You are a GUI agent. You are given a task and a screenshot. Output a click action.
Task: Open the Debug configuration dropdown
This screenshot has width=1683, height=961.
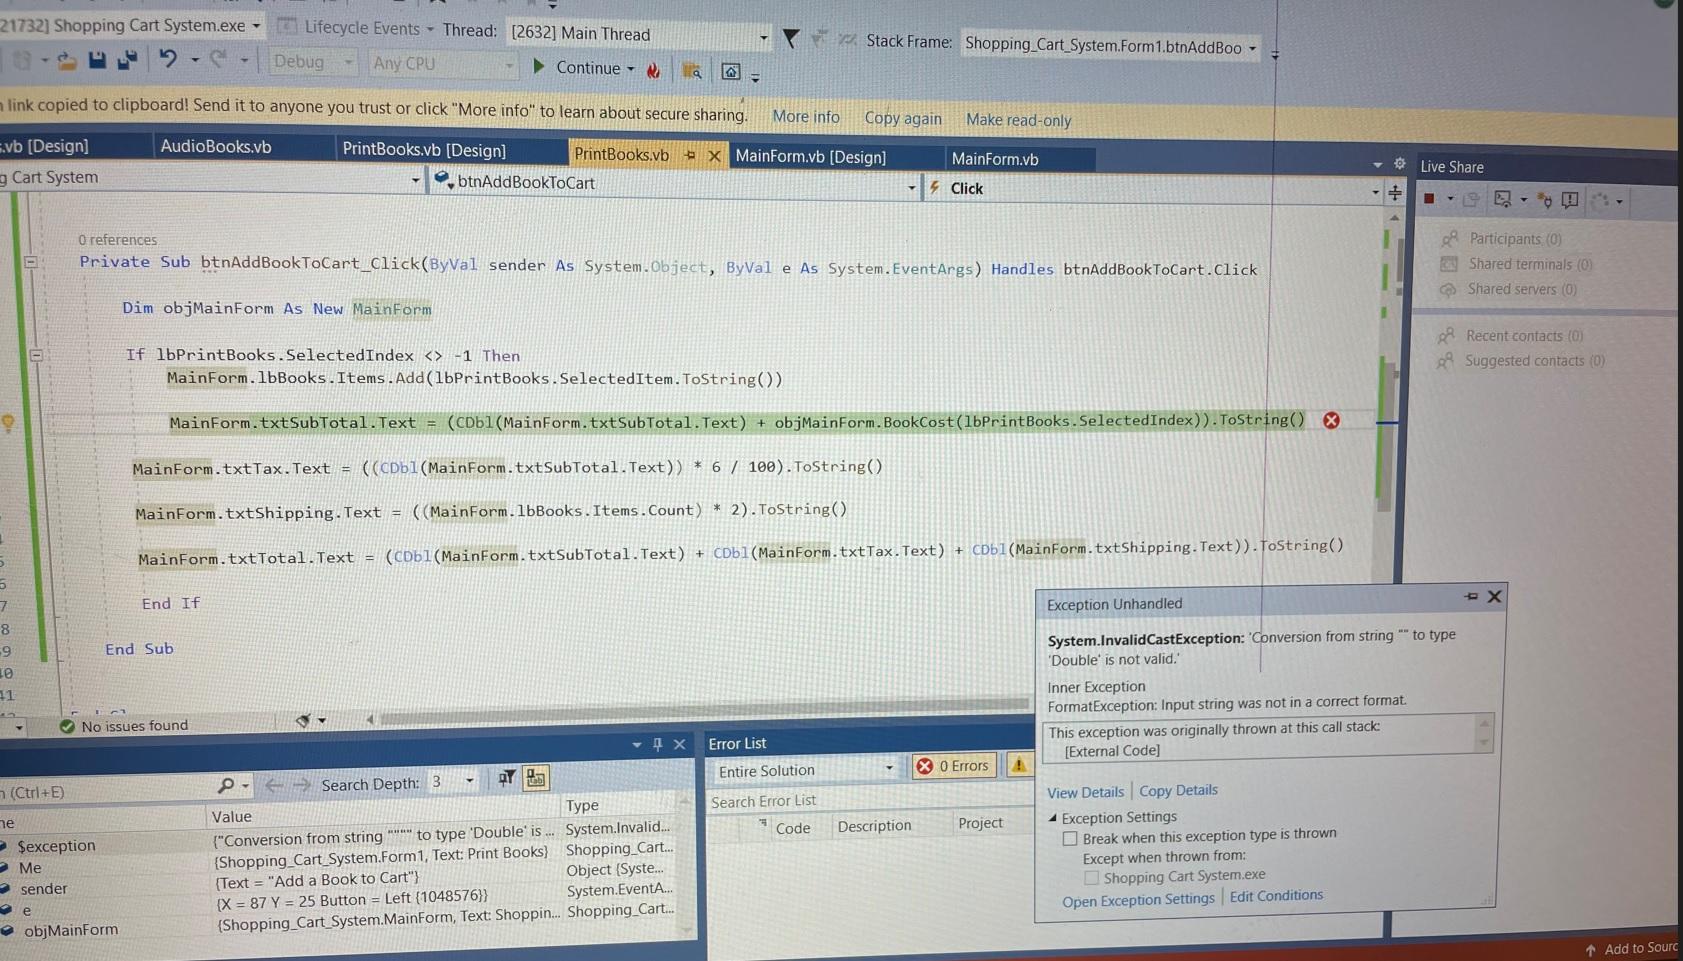point(348,62)
